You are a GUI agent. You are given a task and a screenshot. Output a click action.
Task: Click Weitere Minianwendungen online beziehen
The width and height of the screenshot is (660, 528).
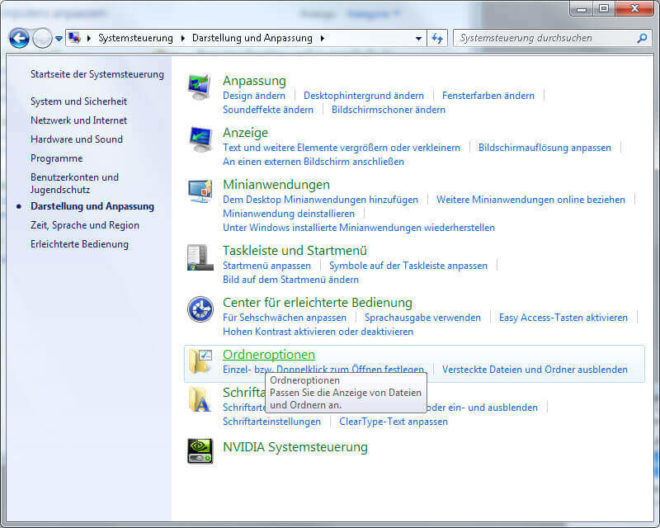(x=531, y=200)
